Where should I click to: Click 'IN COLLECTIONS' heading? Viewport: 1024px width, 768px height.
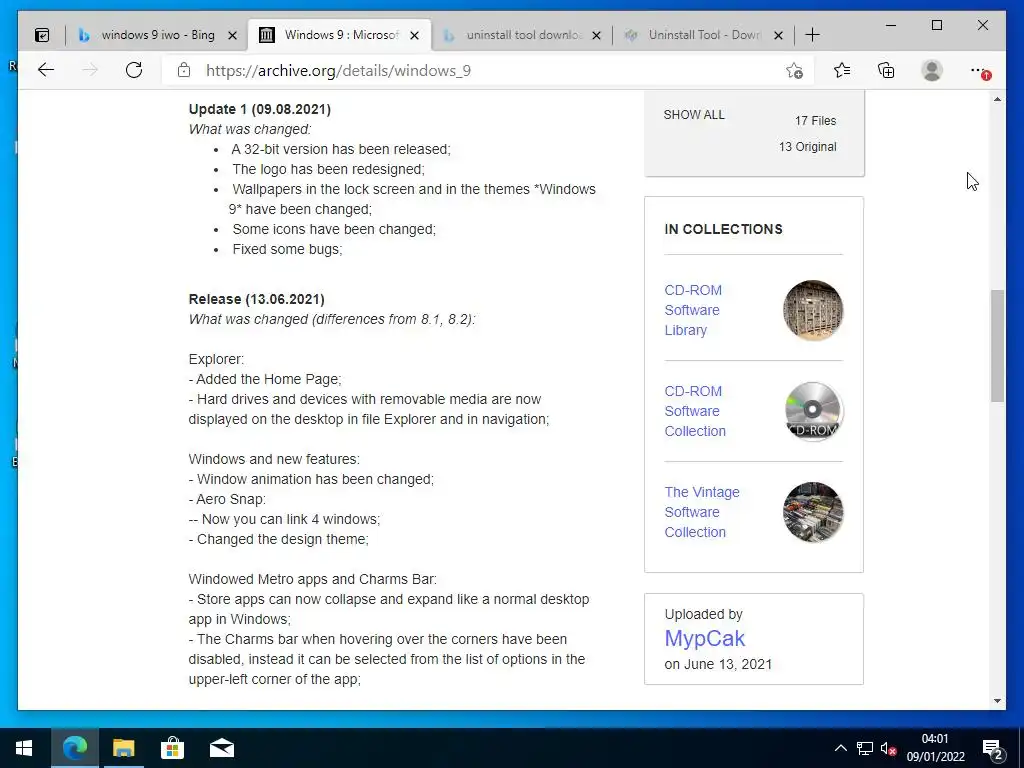tap(724, 229)
